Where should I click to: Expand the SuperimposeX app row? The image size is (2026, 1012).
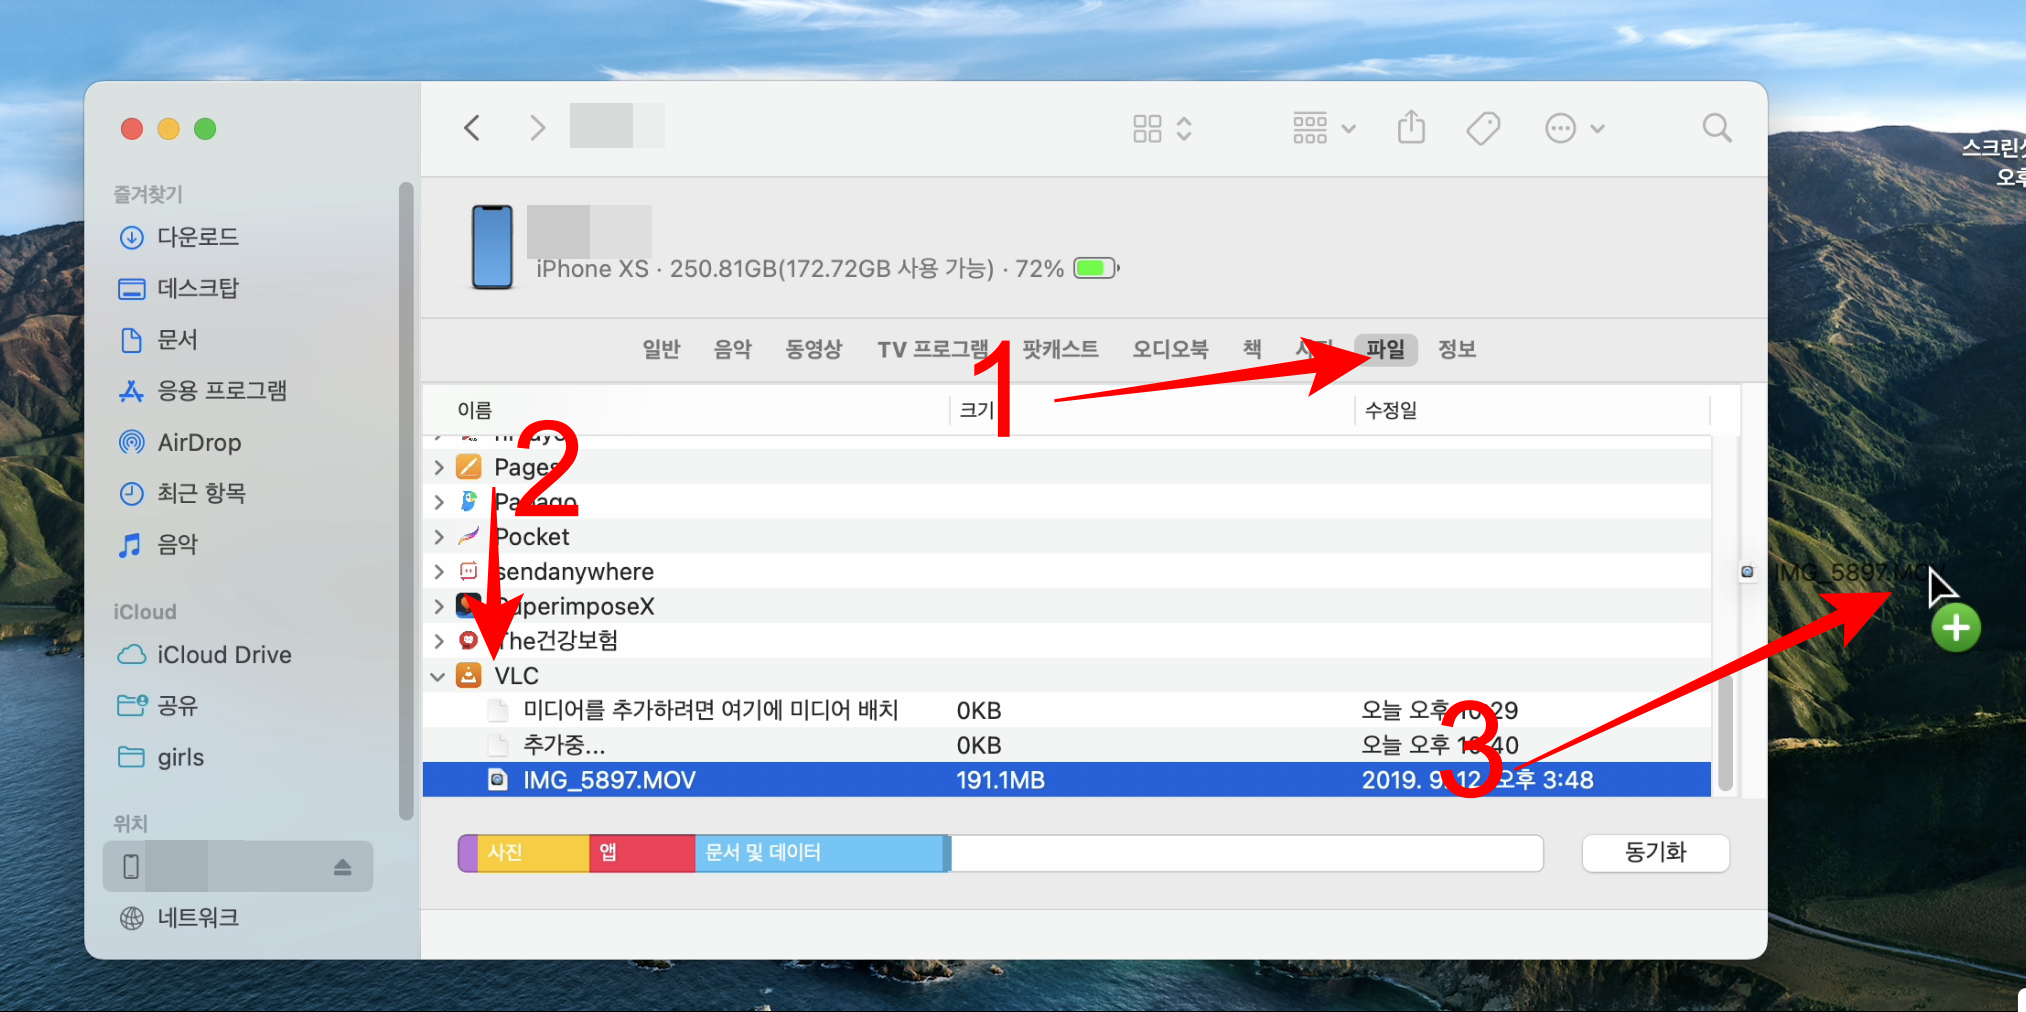(x=438, y=606)
